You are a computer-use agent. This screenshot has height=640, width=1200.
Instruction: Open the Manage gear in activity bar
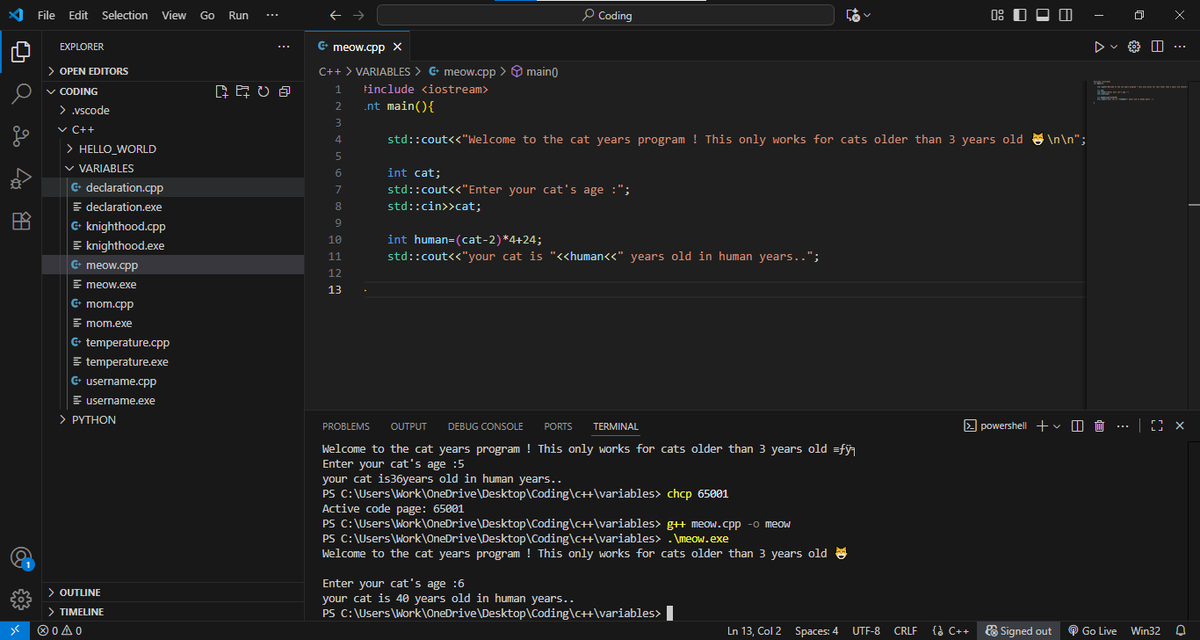(x=21, y=600)
